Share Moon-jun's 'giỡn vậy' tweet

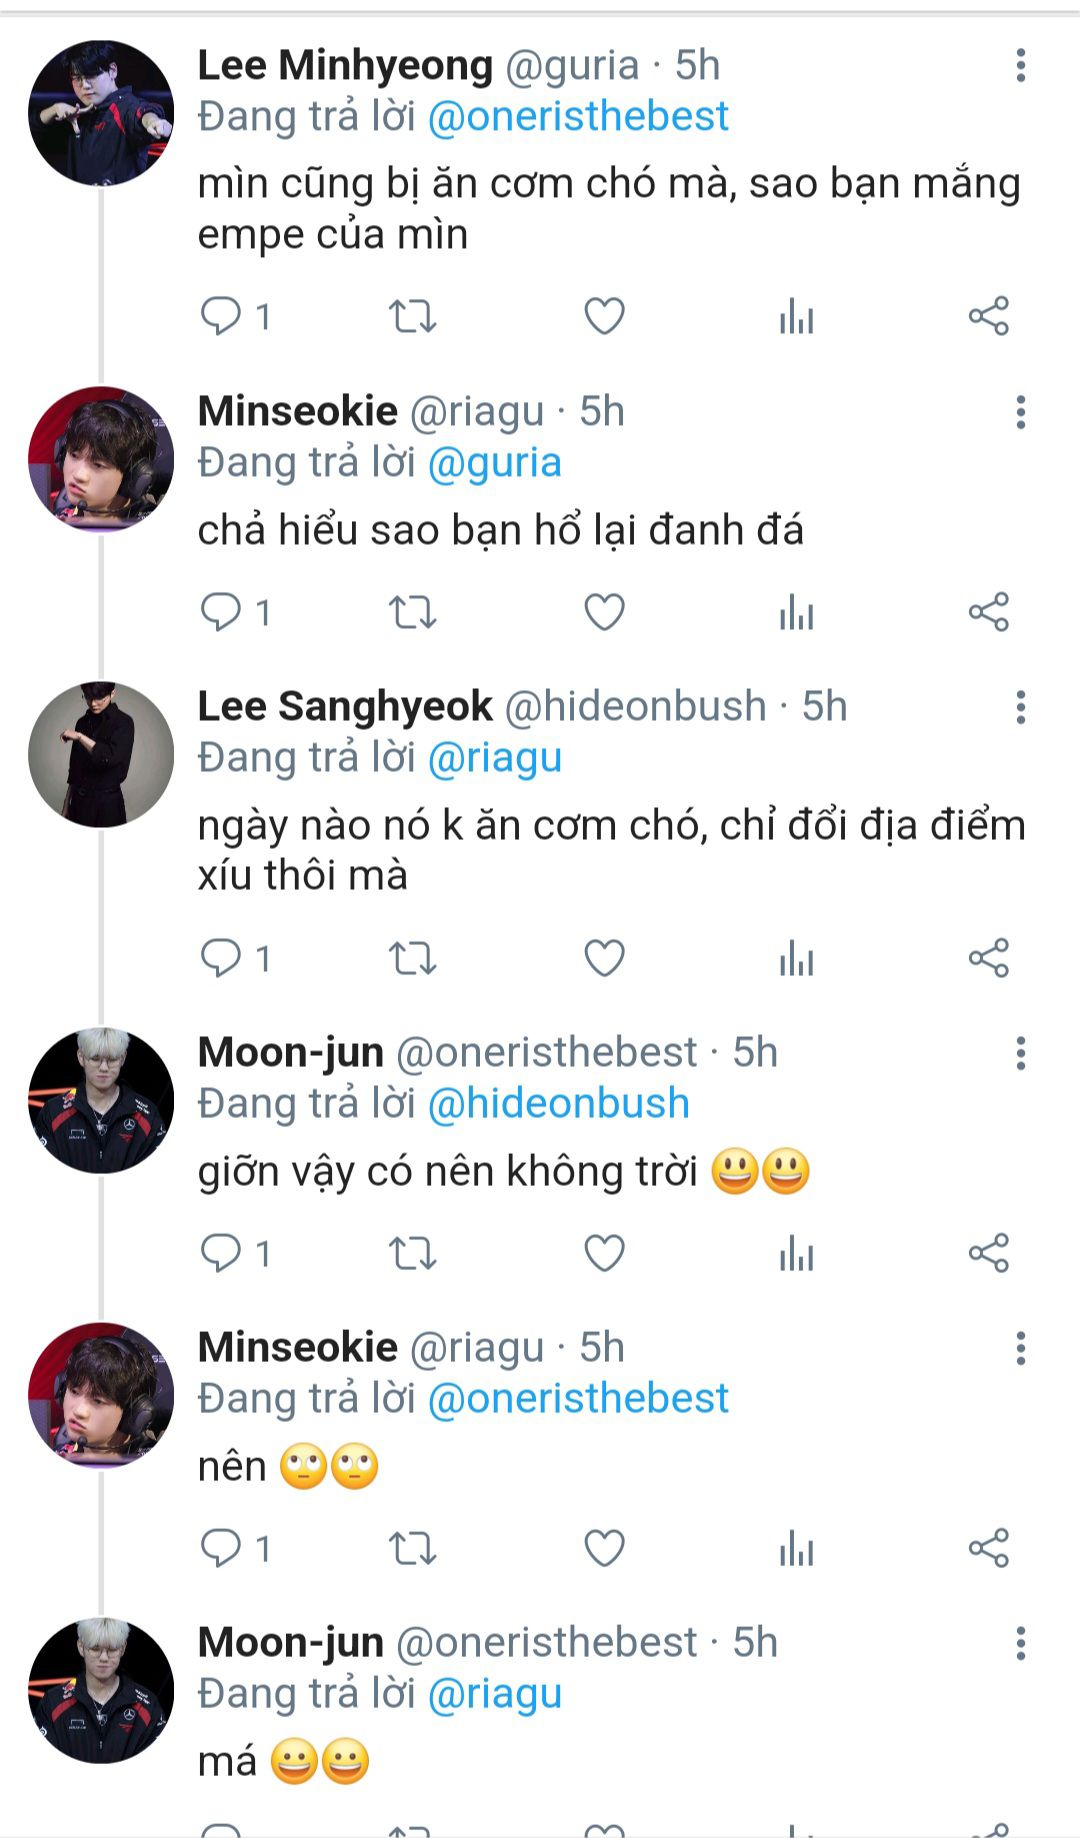click(989, 1253)
